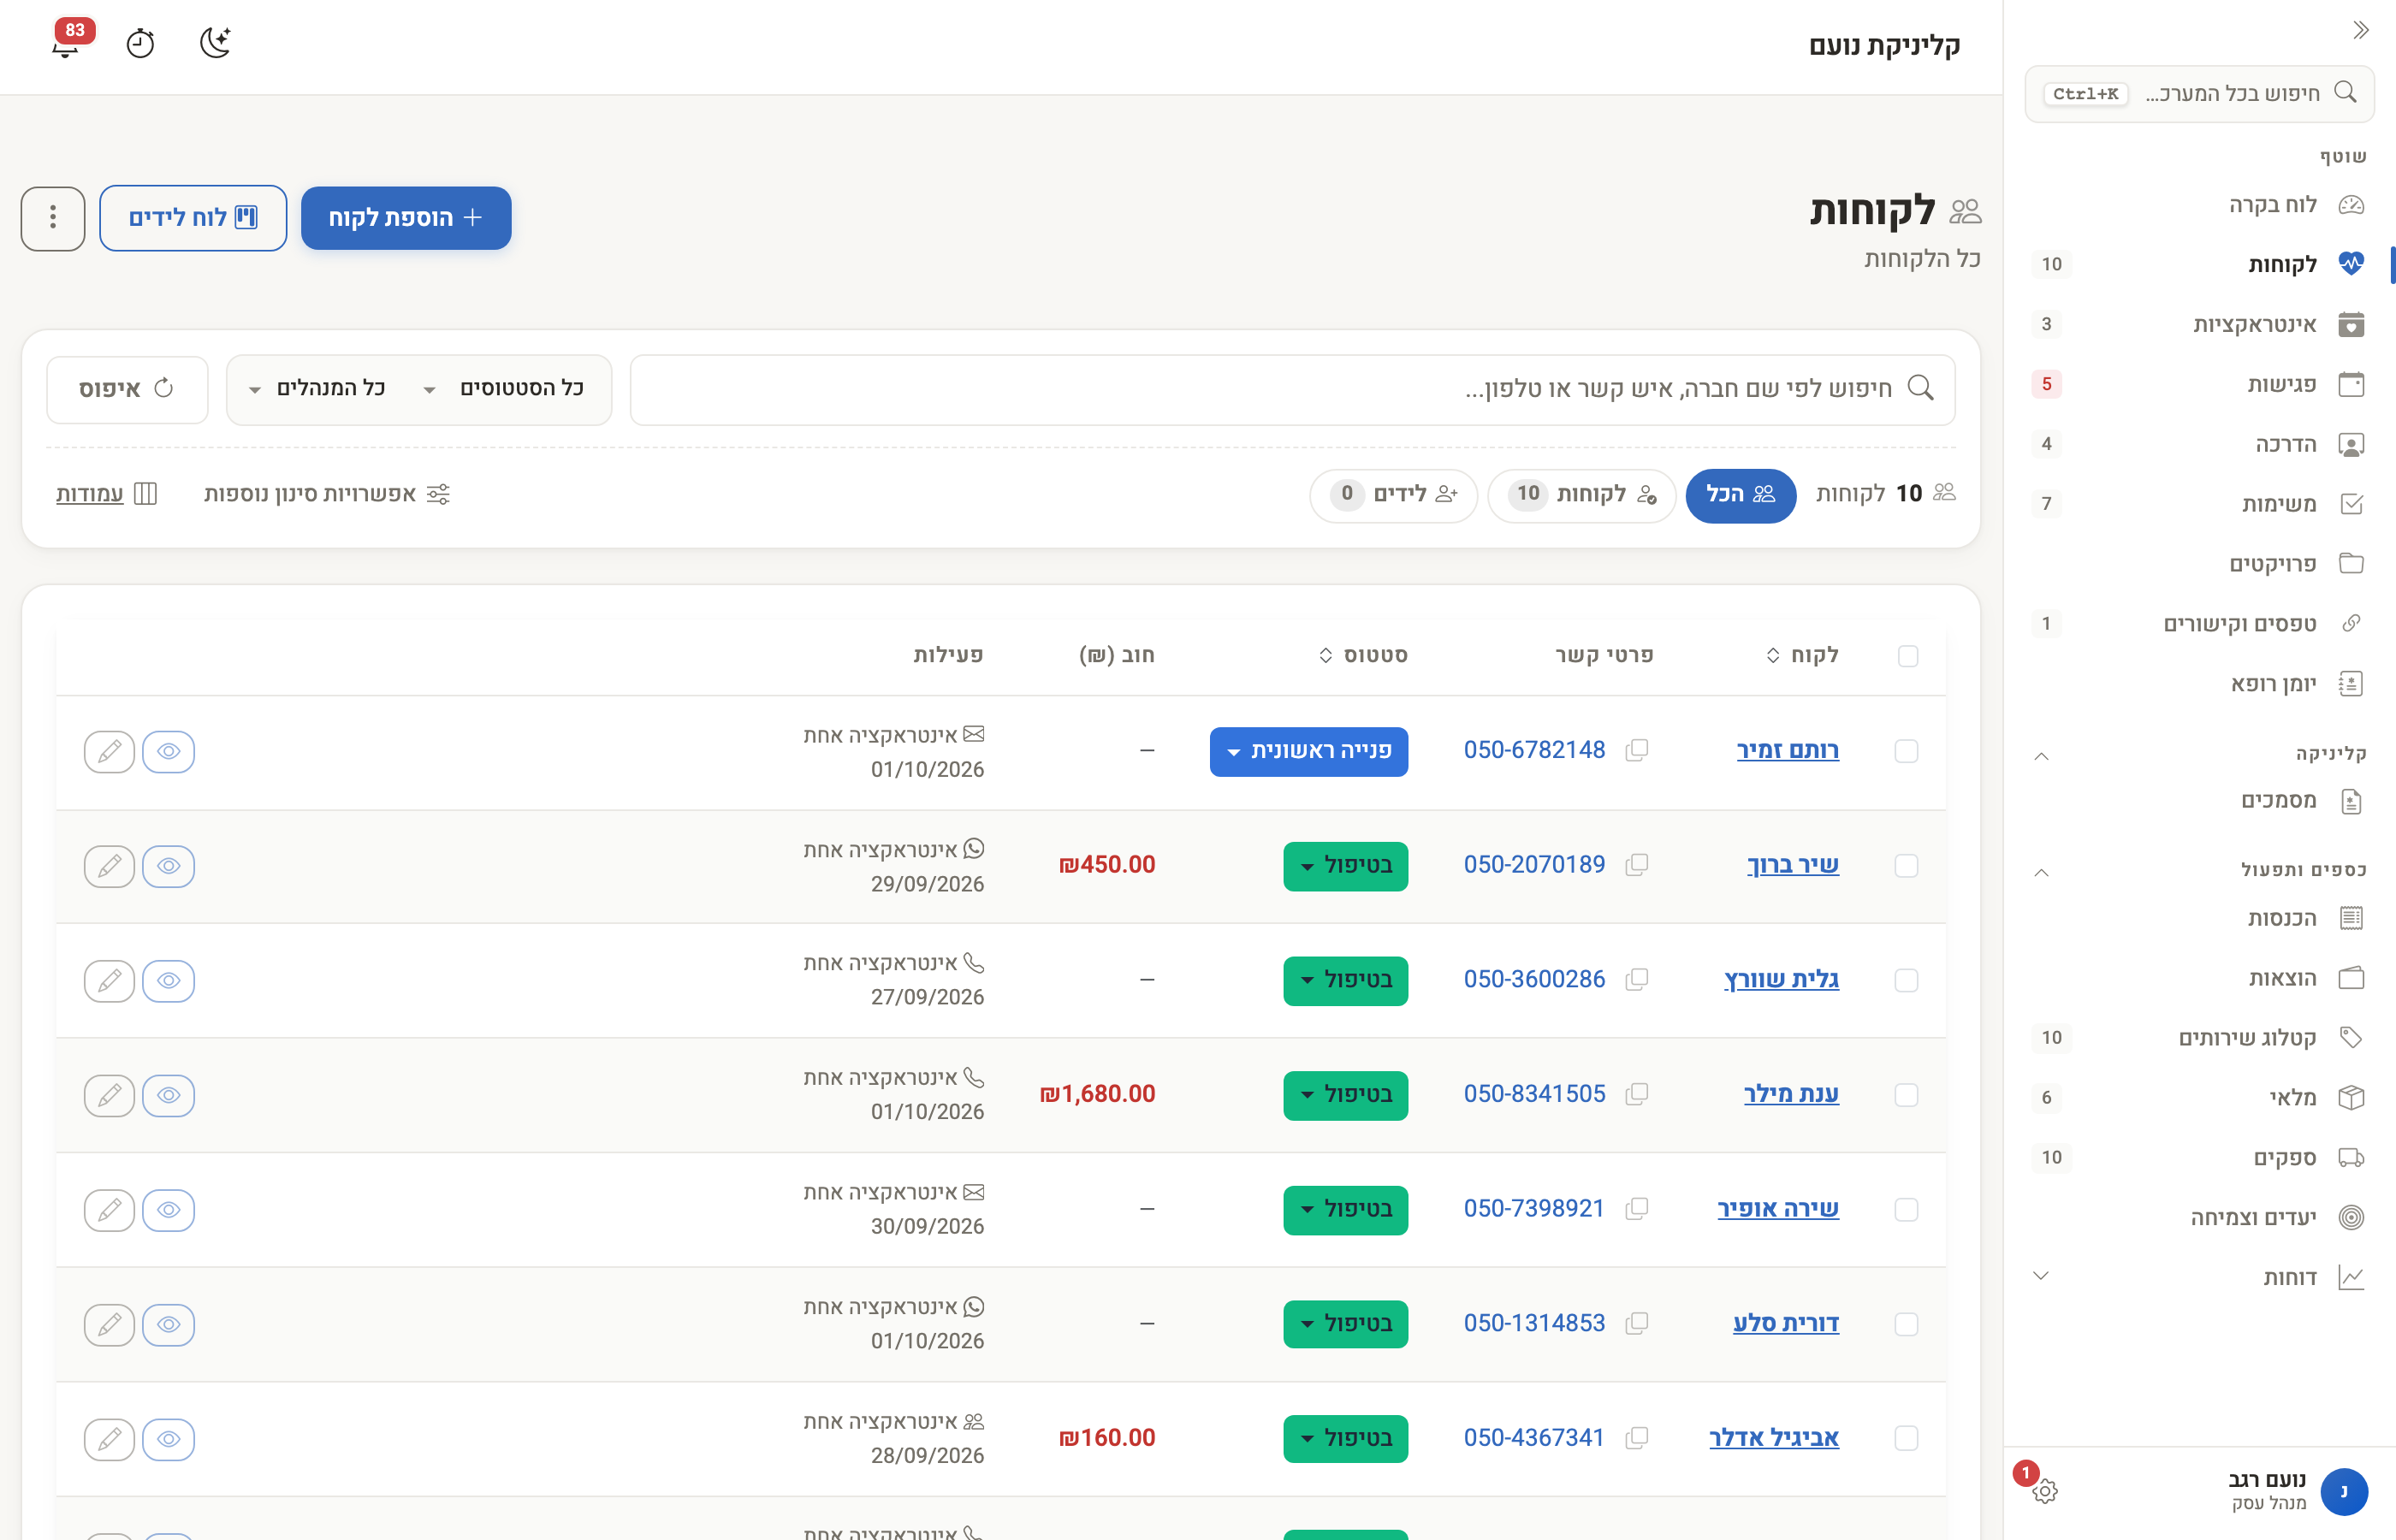Switch to לידים filter tab
The height and width of the screenshot is (1540, 2396).
(1393, 495)
